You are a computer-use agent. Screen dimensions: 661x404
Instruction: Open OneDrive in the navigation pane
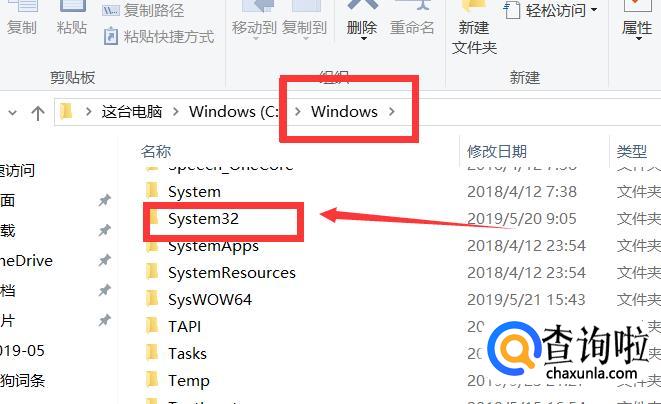click(x=26, y=261)
